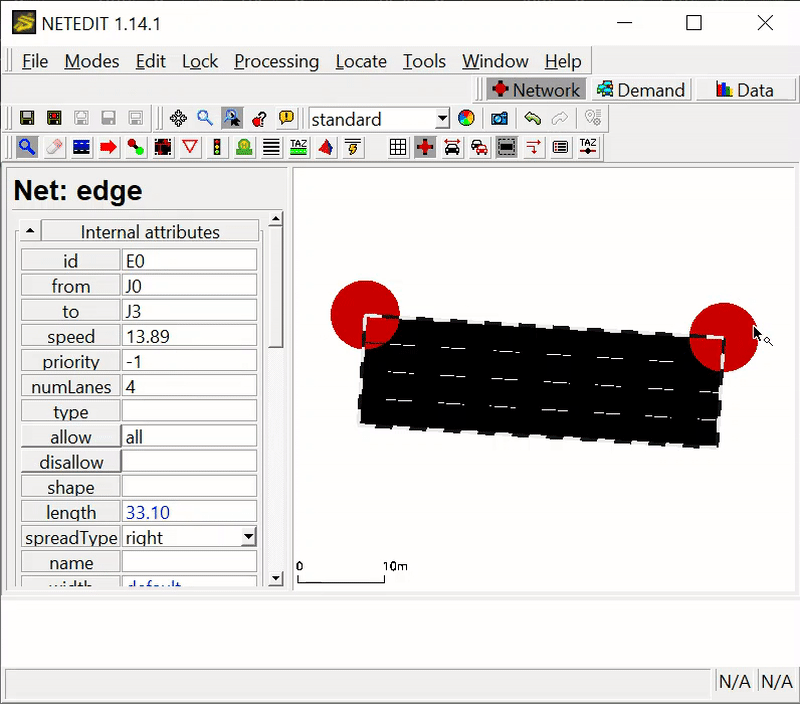Open the Tools menu

point(424,61)
